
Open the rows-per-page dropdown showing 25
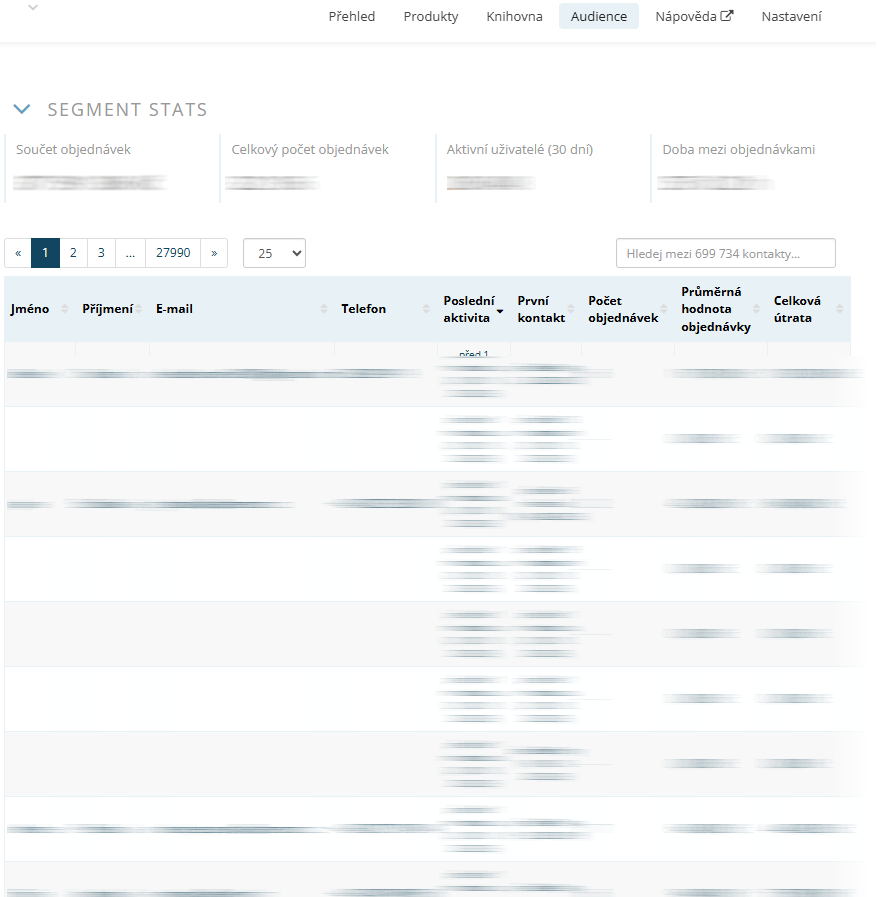274,253
